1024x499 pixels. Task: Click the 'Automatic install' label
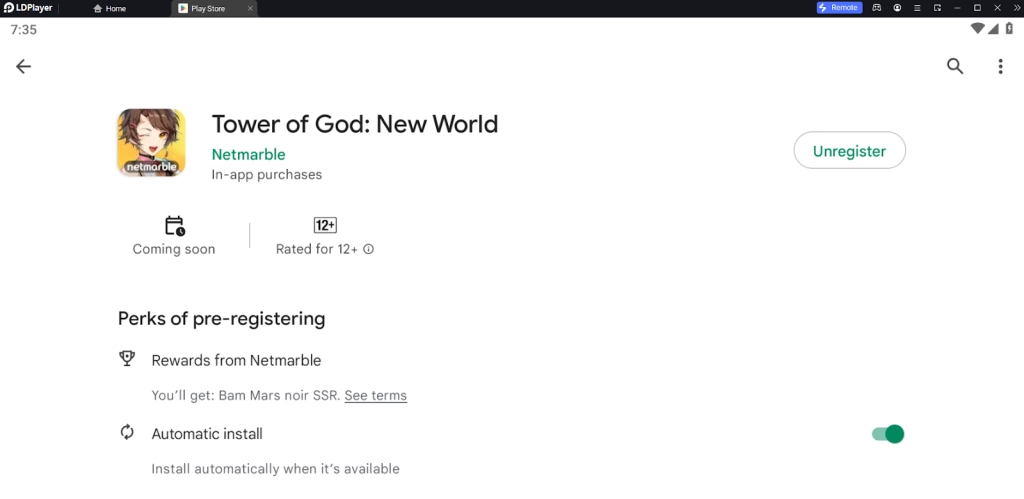pos(207,434)
